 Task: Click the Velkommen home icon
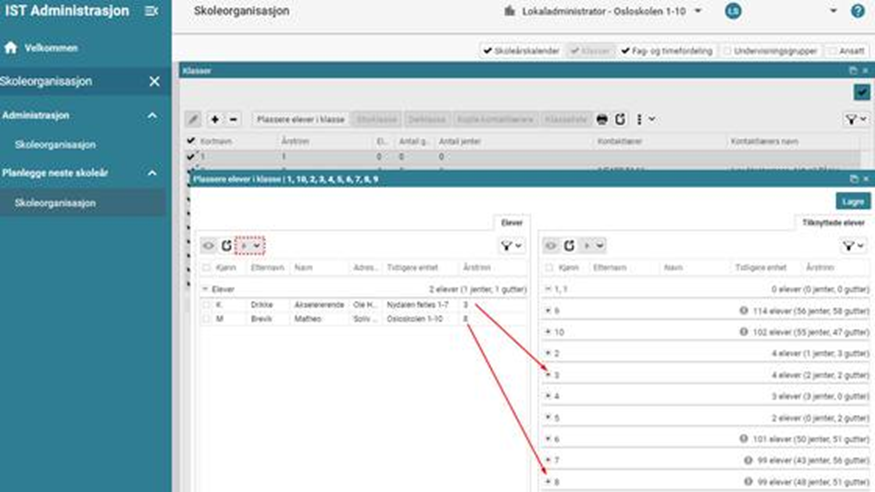[11, 47]
